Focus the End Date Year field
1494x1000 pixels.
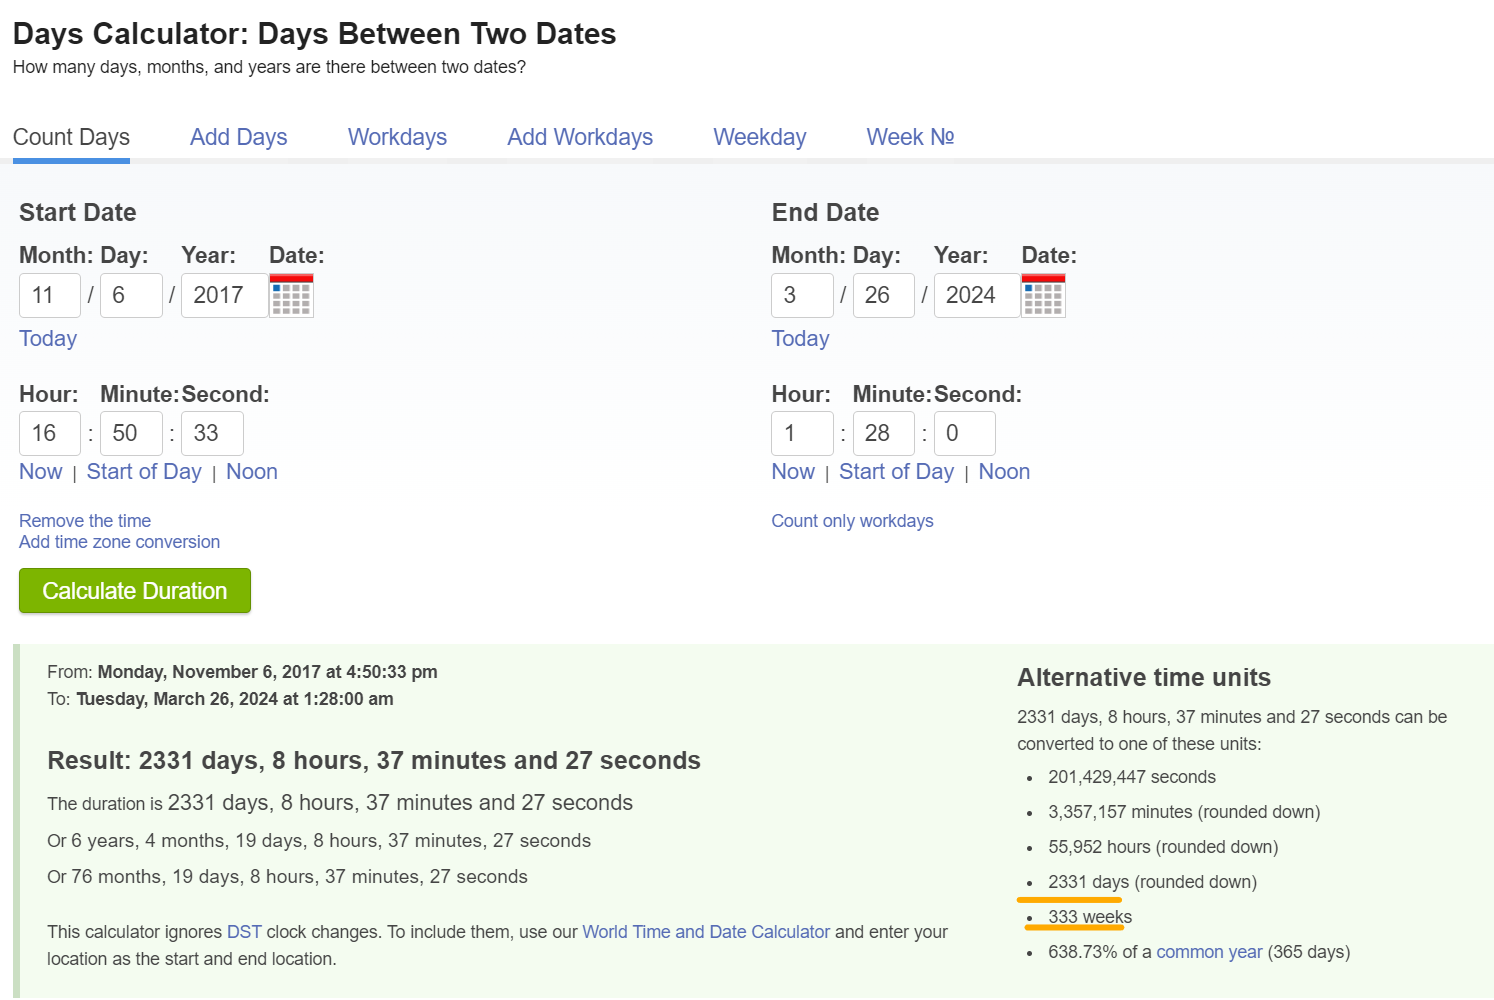(x=977, y=296)
